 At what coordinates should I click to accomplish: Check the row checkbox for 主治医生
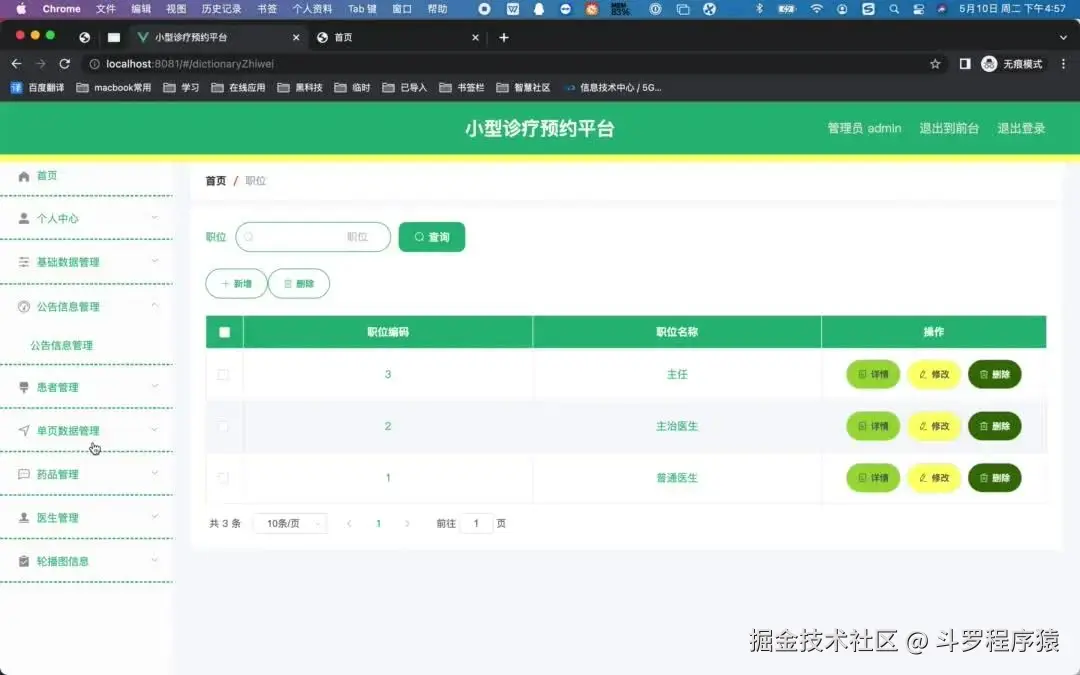click(222, 426)
